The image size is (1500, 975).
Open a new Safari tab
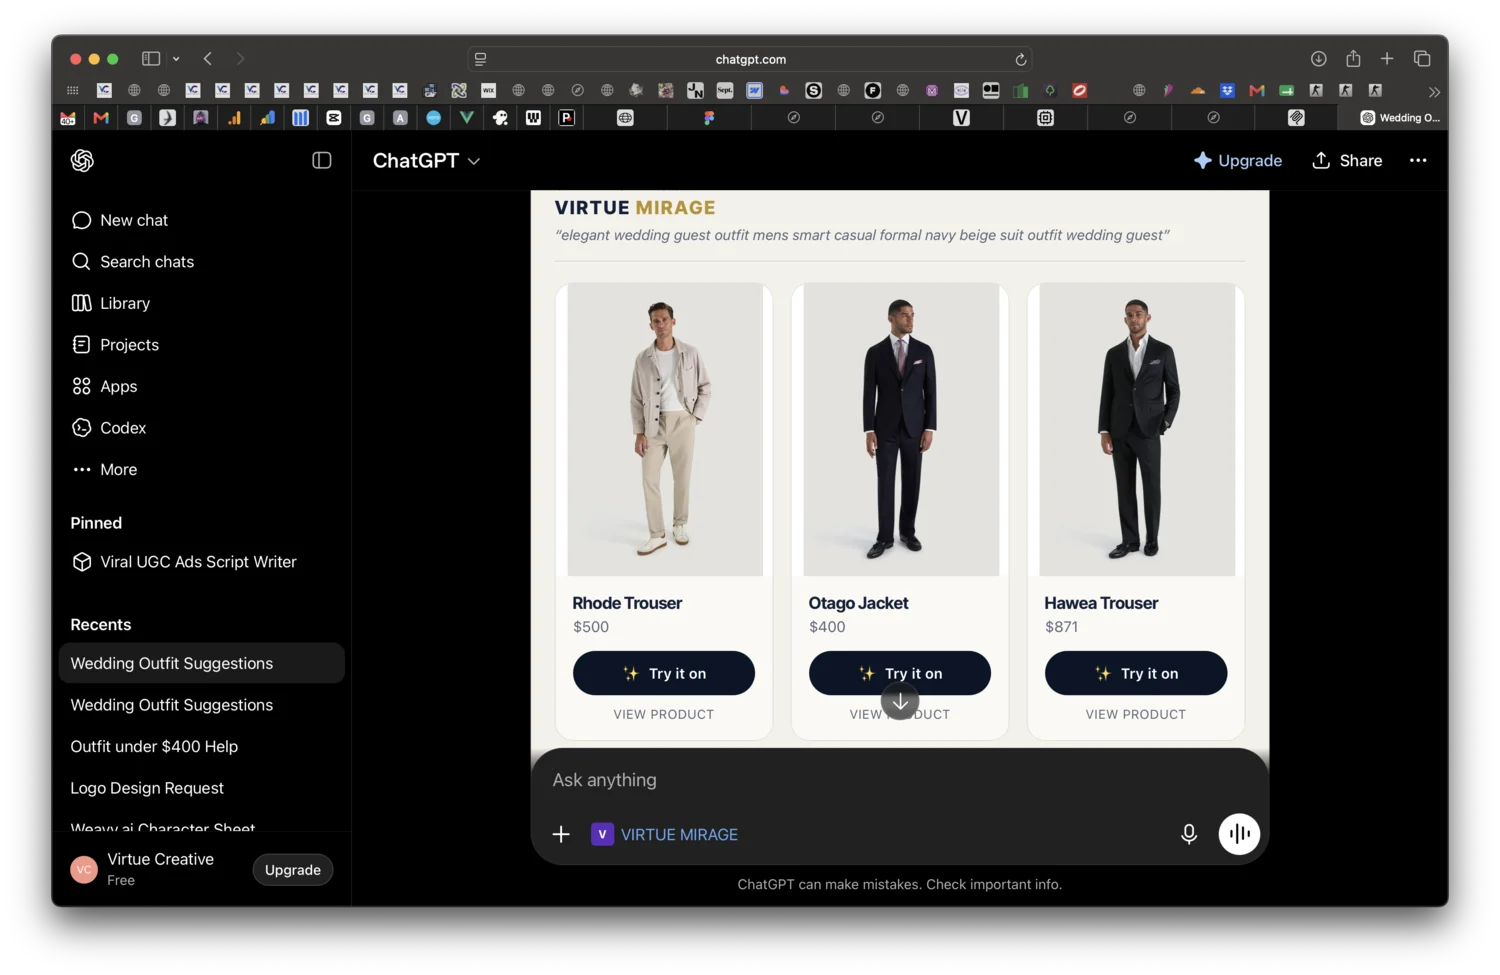click(1387, 59)
